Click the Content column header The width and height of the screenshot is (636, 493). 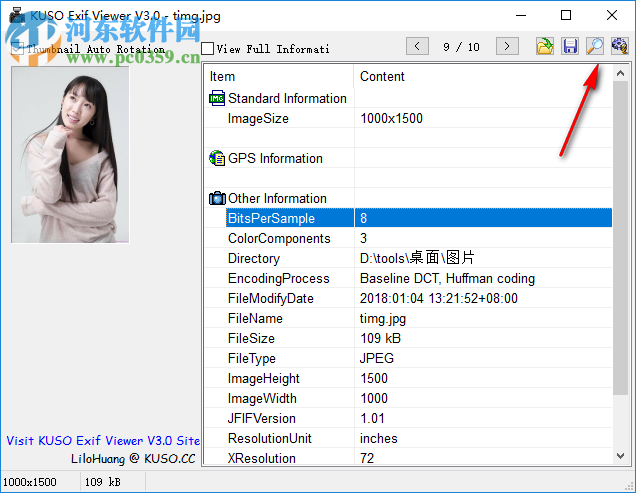[x=483, y=76]
